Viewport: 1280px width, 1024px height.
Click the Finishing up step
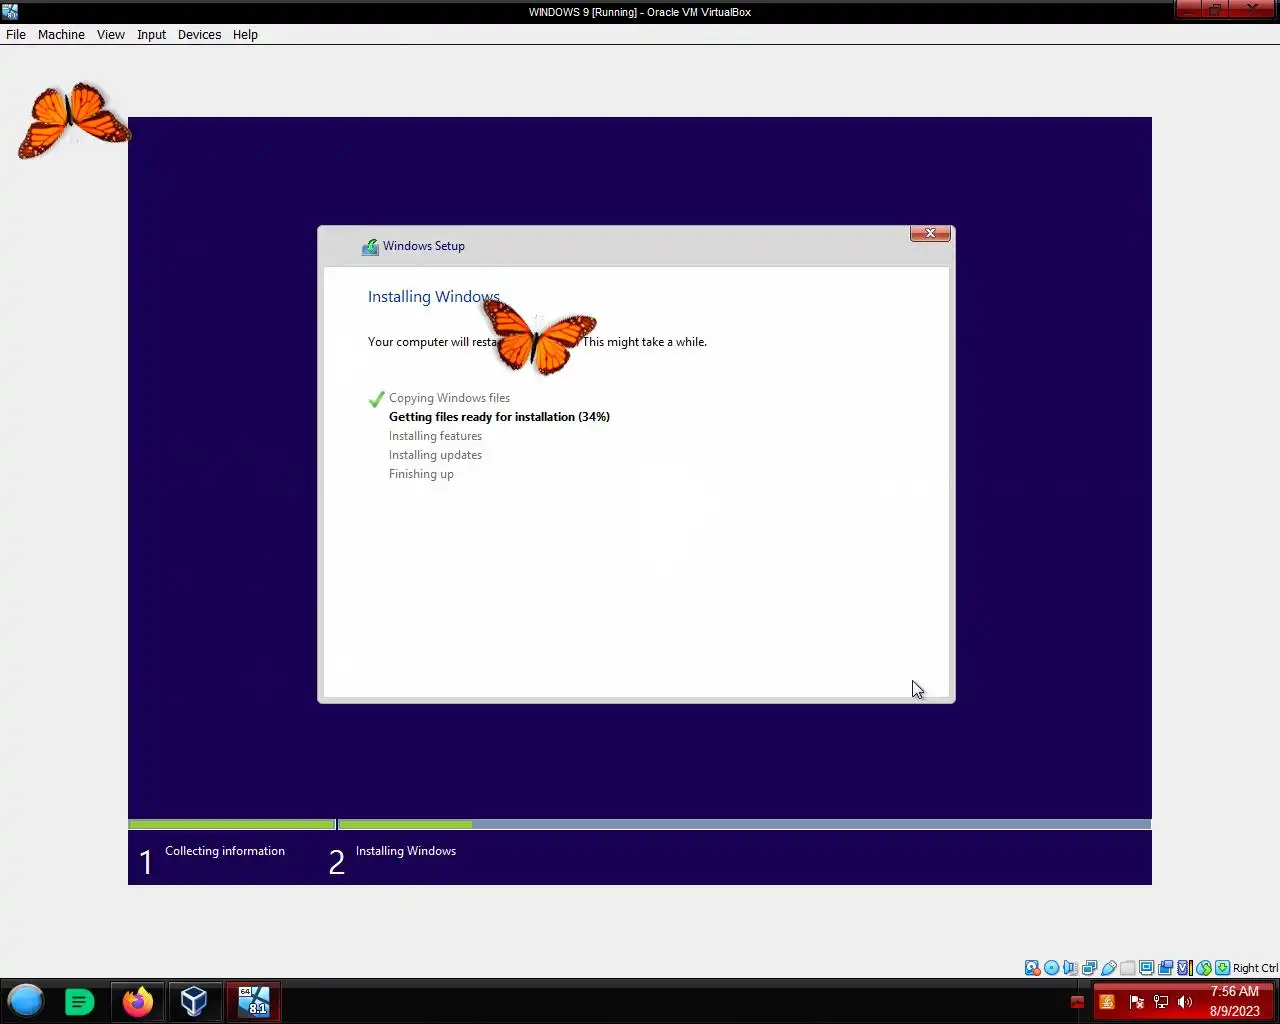(x=421, y=474)
